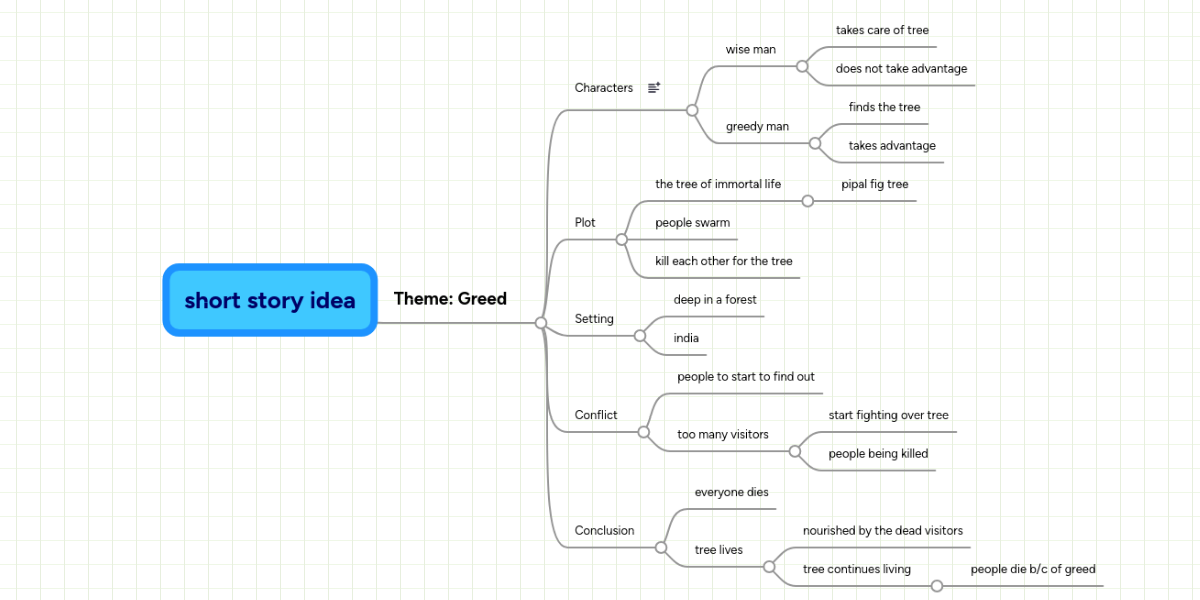
Task: Select the short story idea root node
Action: 270,300
